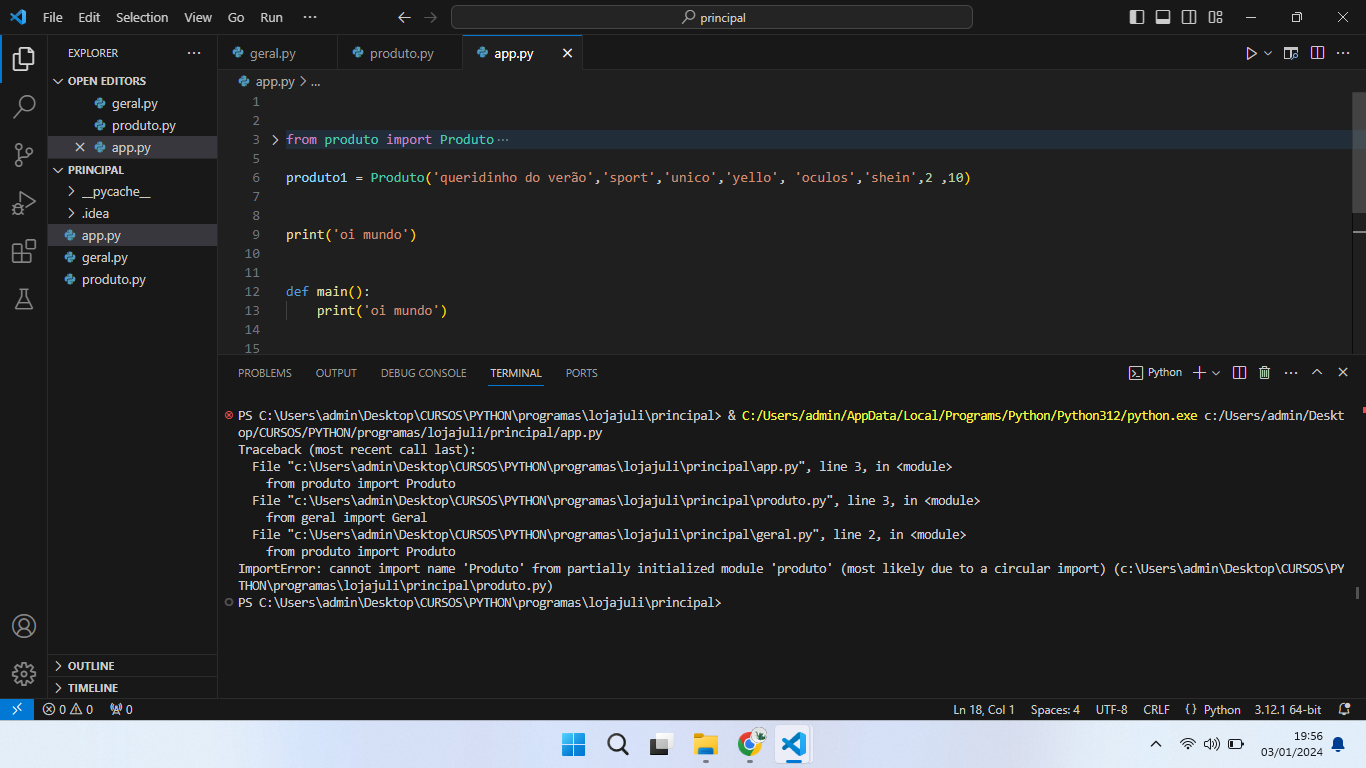Viewport: 1366px width, 768px height.
Task: Split the editor right
Action: (x=1317, y=53)
